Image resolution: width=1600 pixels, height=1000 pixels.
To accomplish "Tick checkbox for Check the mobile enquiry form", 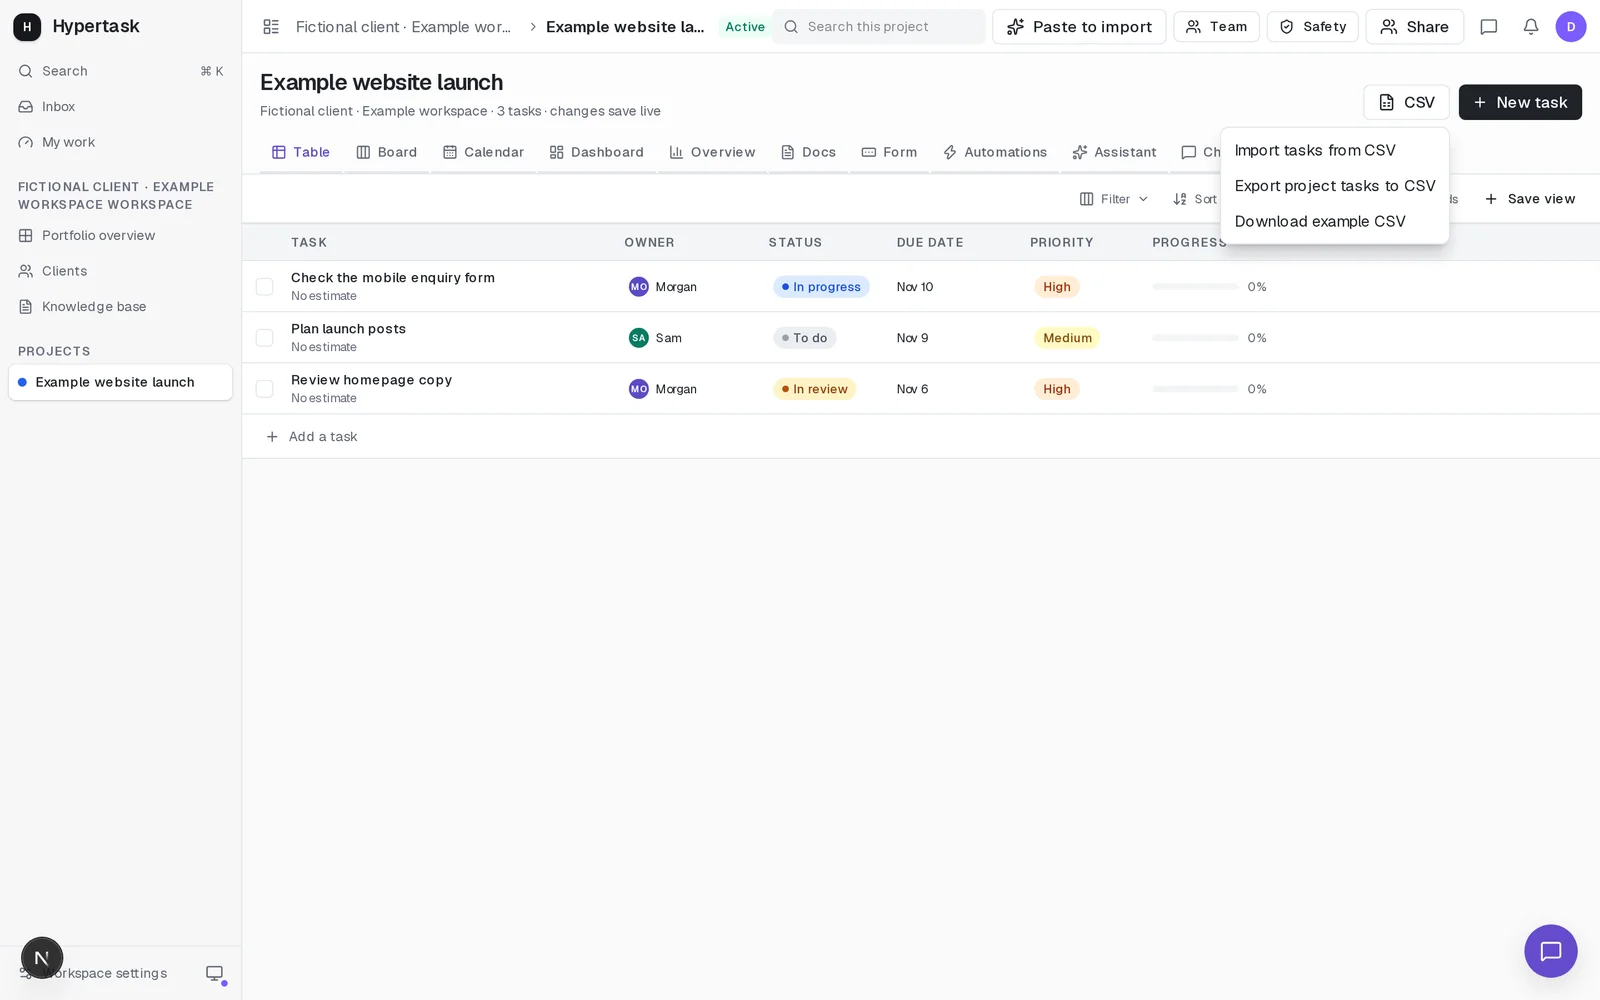I will [265, 287].
